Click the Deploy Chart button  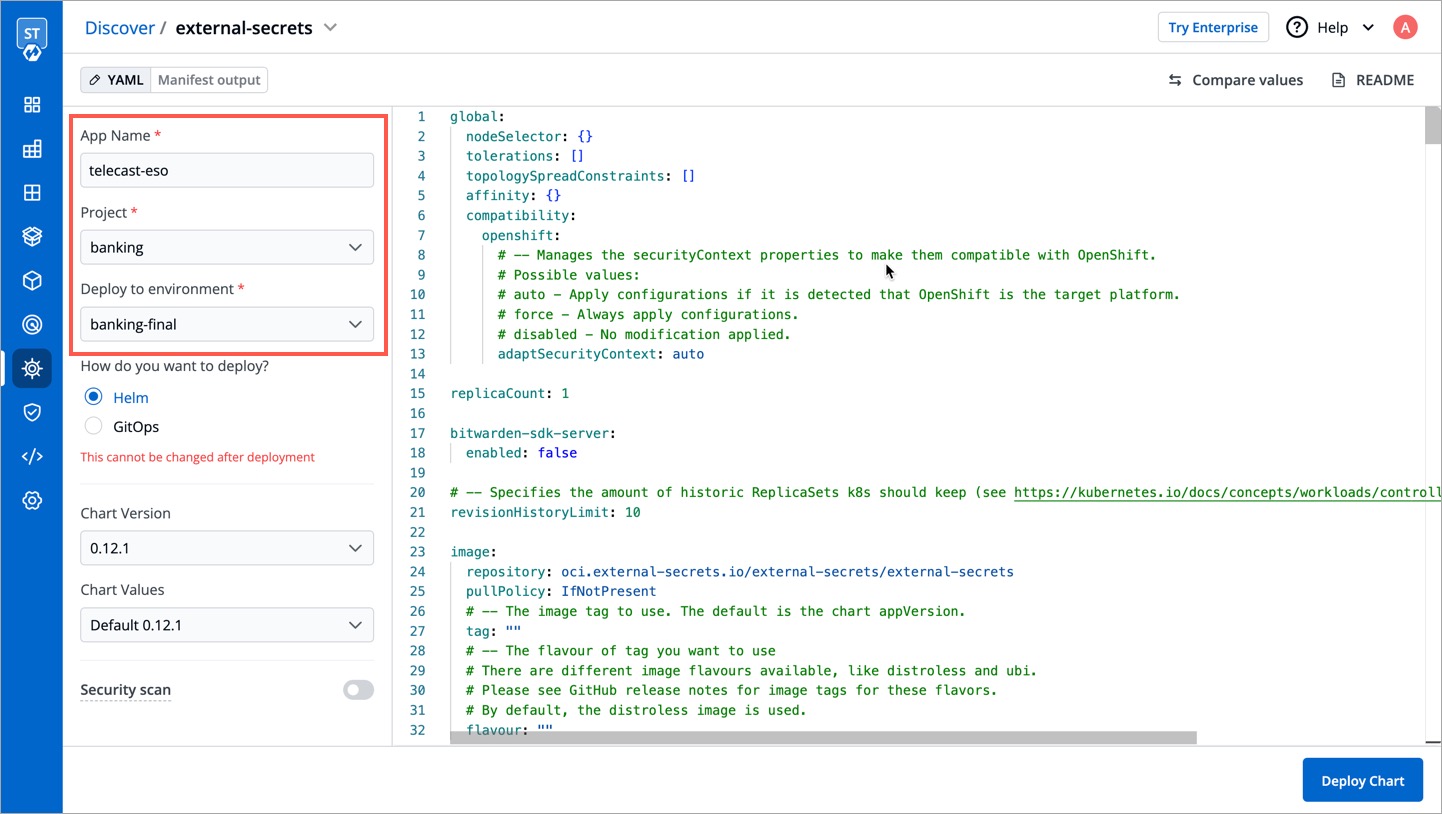point(1362,780)
